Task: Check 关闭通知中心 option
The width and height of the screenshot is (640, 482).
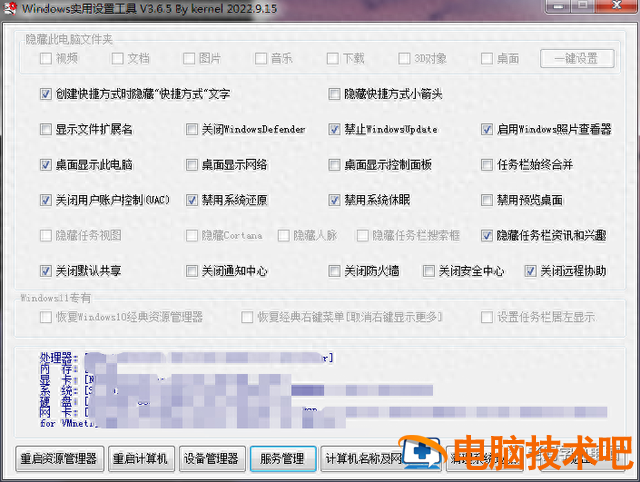Action: coord(192,271)
